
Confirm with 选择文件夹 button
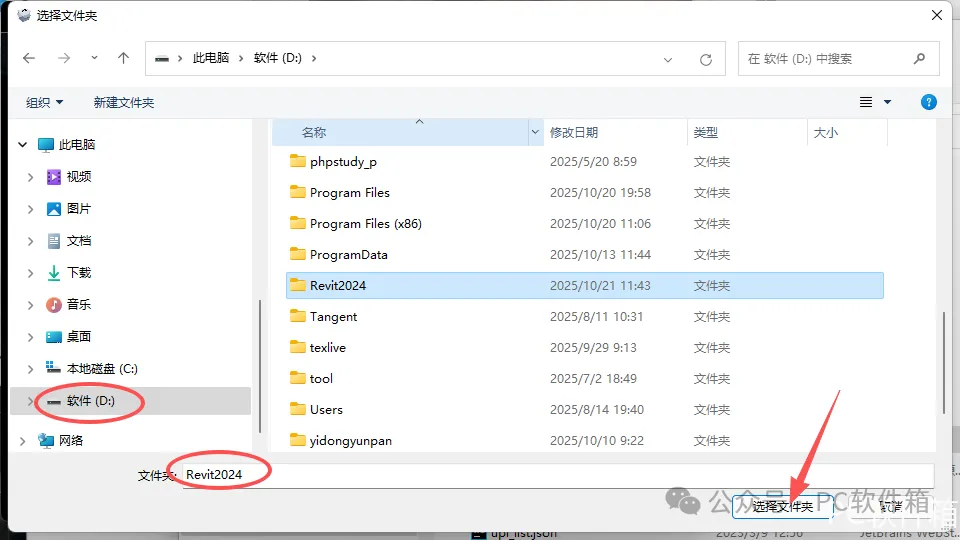[x=782, y=507]
